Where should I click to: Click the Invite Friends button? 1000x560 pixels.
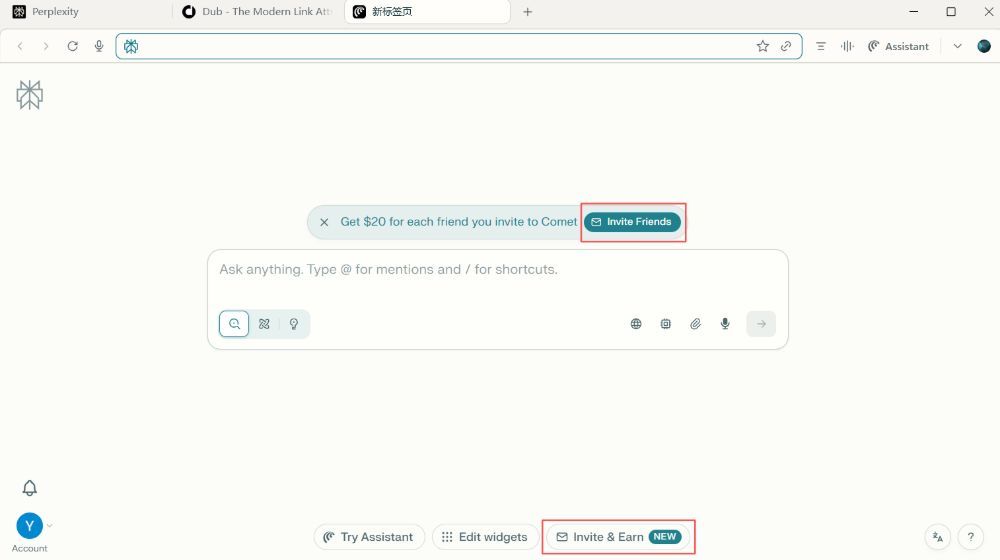632,222
